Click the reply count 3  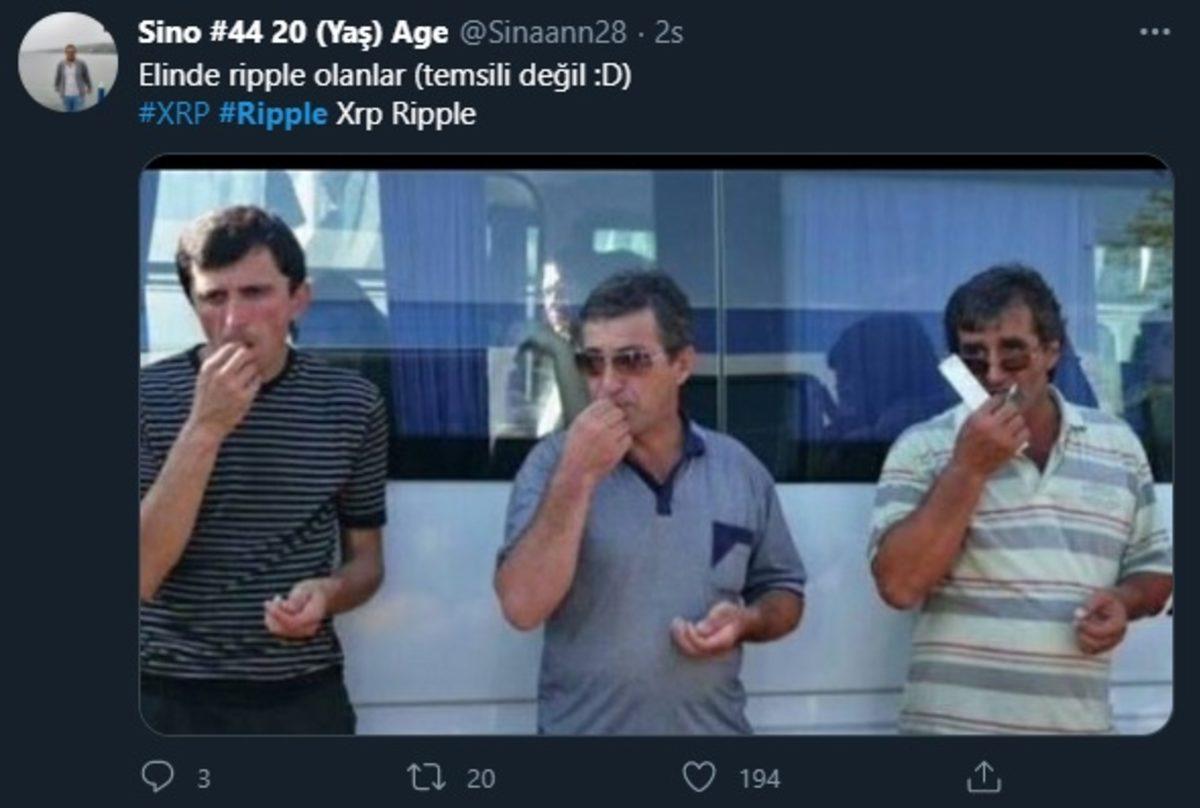[x=203, y=778]
